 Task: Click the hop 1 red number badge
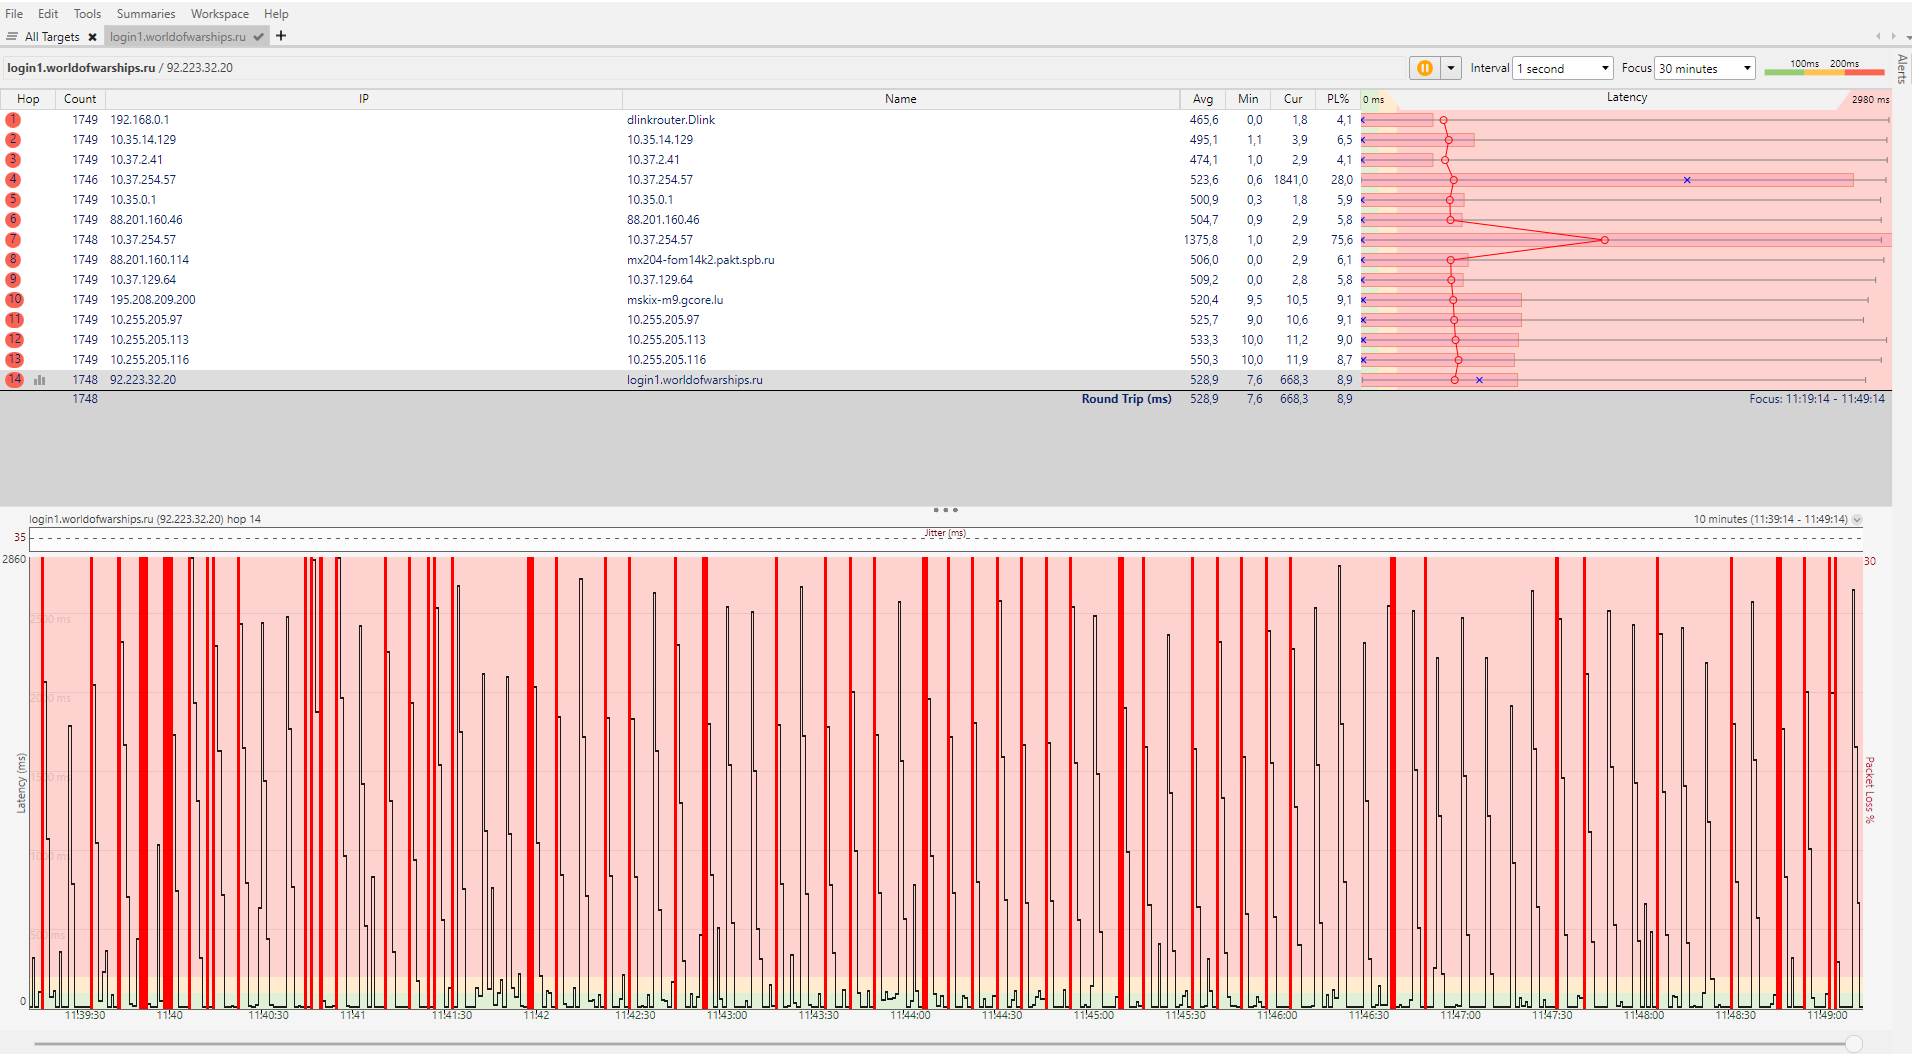(13, 120)
